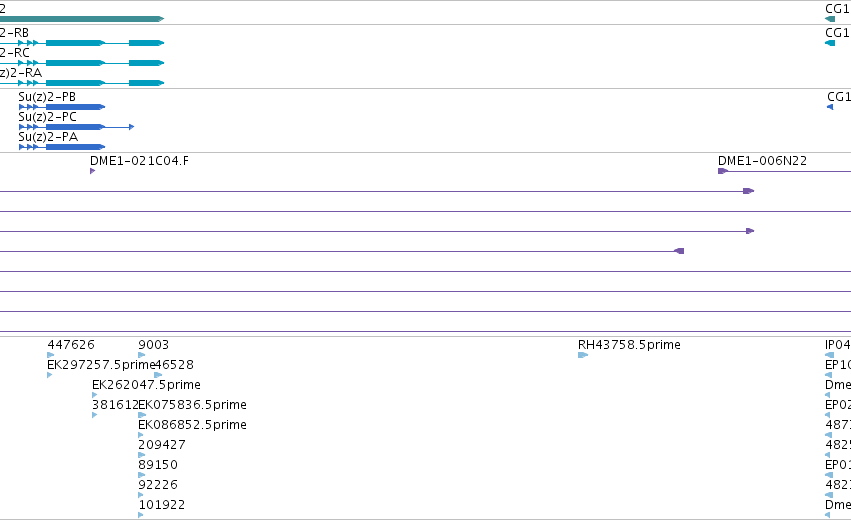This screenshot has height=520, width=851.
Task: Click the DME1-021C04.F label
Action: [x=139, y=161]
